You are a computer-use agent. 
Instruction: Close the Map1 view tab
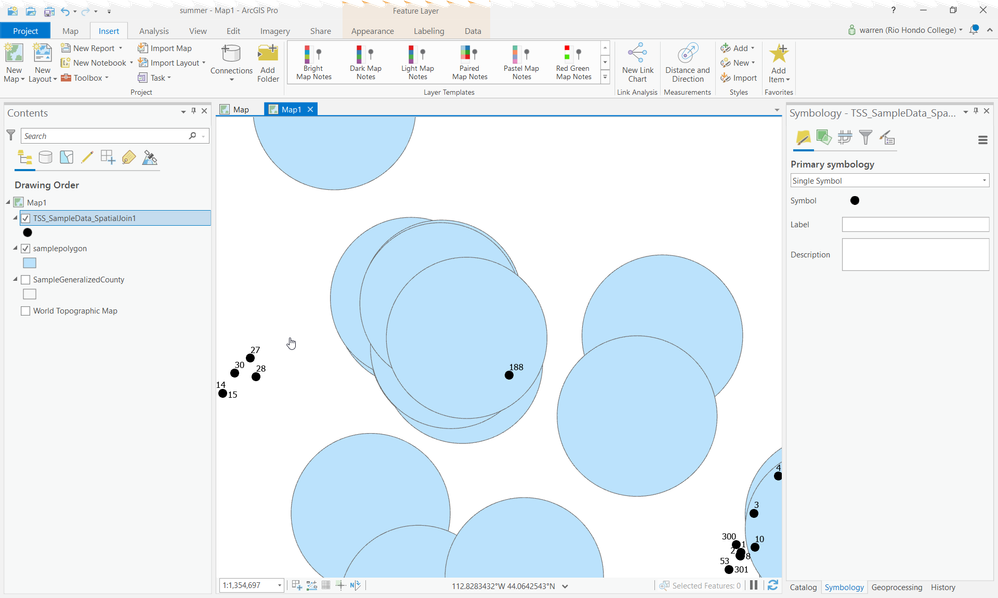pyautogui.click(x=311, y=109)
